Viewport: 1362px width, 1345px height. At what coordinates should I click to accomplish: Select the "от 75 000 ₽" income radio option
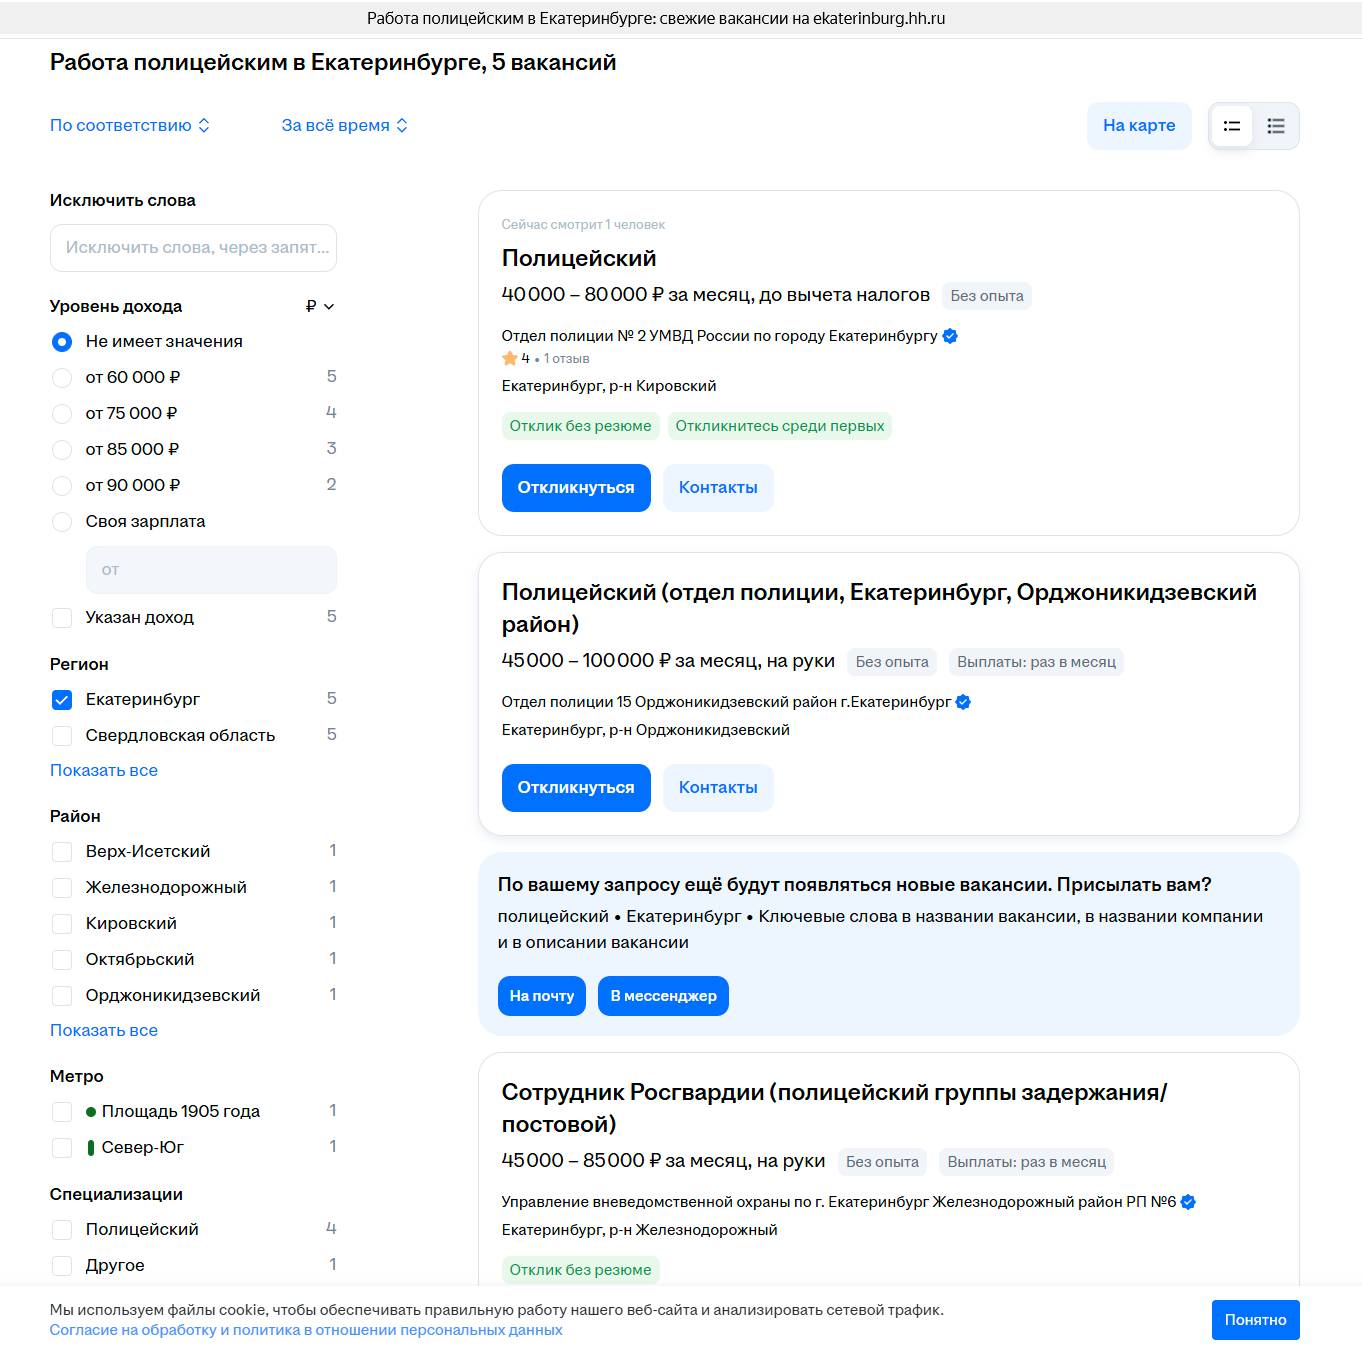pos(62,414)
